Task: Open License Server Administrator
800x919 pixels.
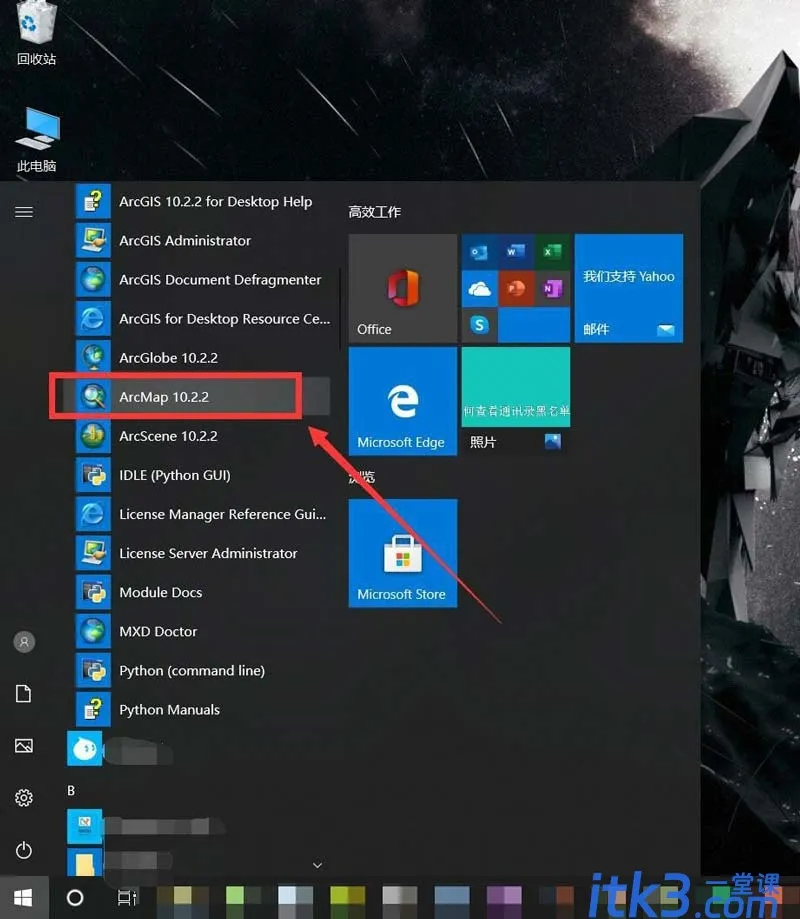Action: pyautogui.click(x=202, y=553)
